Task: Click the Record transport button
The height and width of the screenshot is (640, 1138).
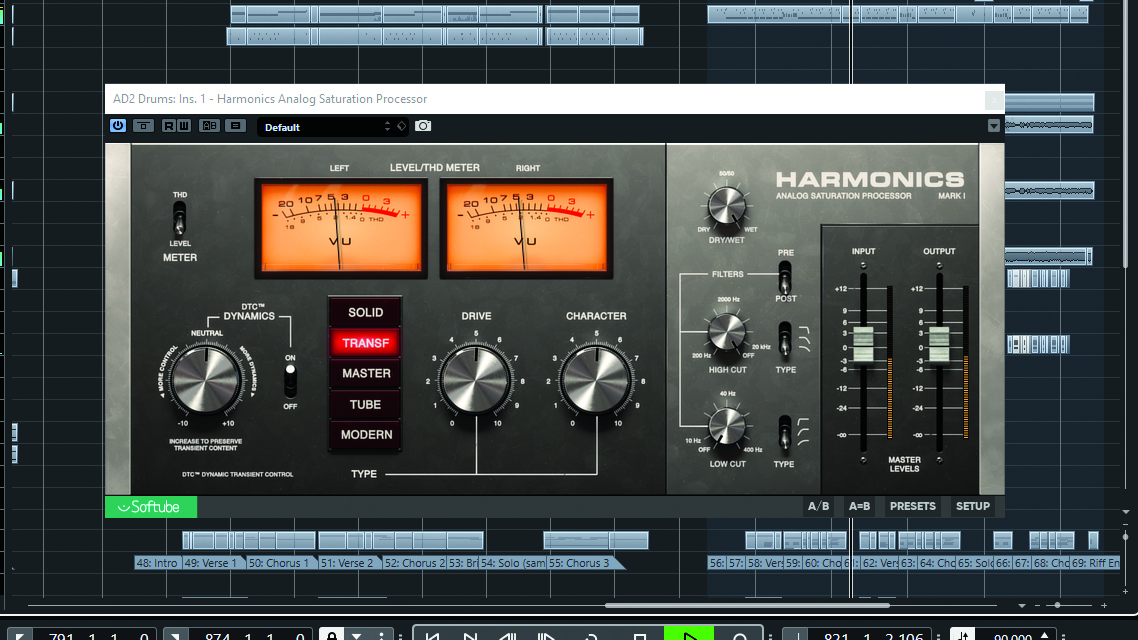Action: pyautogui.click(x=739, y=636)
